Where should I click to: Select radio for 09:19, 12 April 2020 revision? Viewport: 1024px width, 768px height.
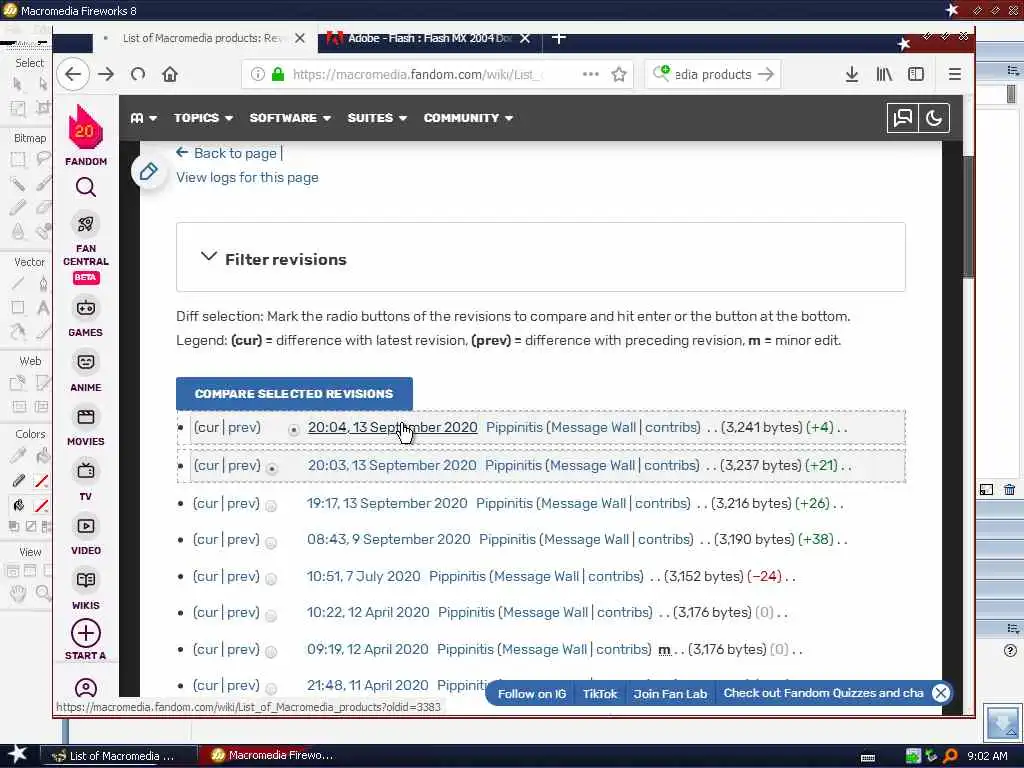coord(271,652)
